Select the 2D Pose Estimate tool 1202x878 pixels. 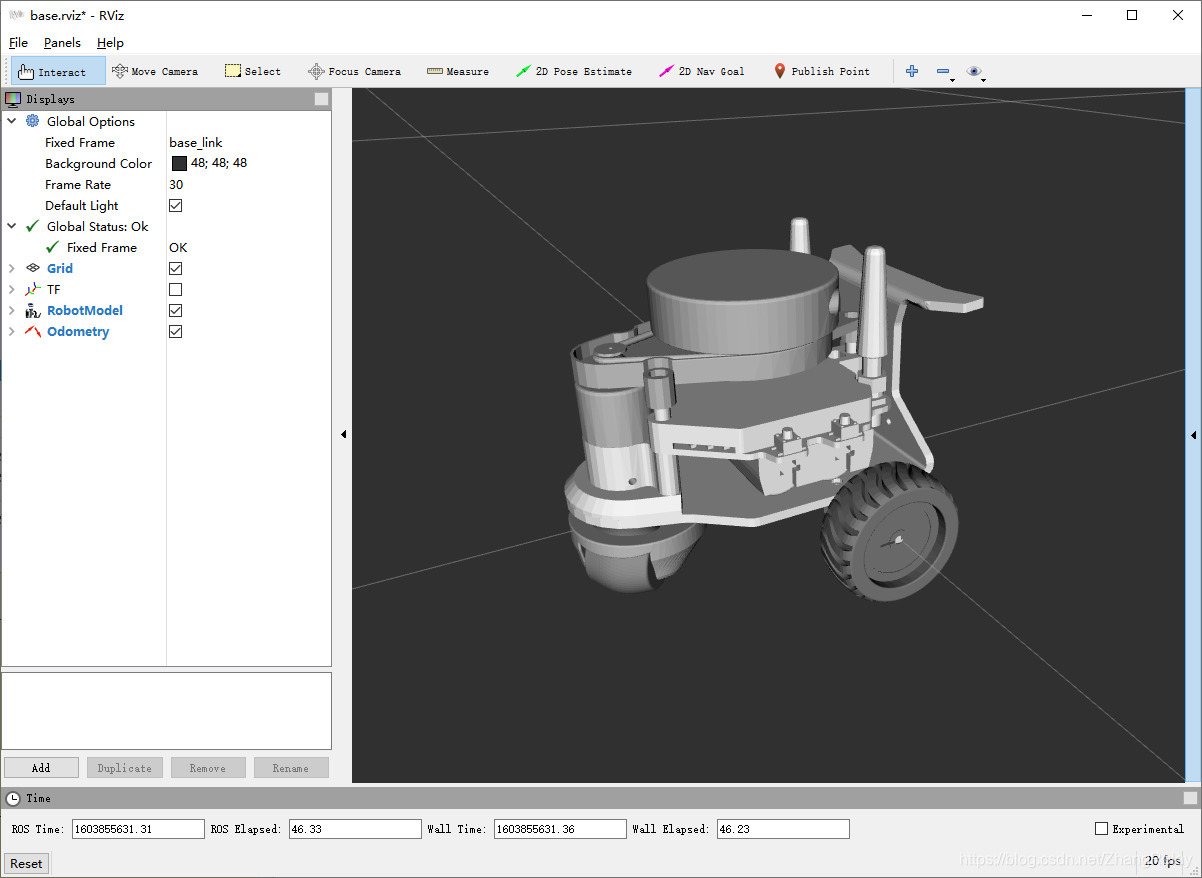574,72
